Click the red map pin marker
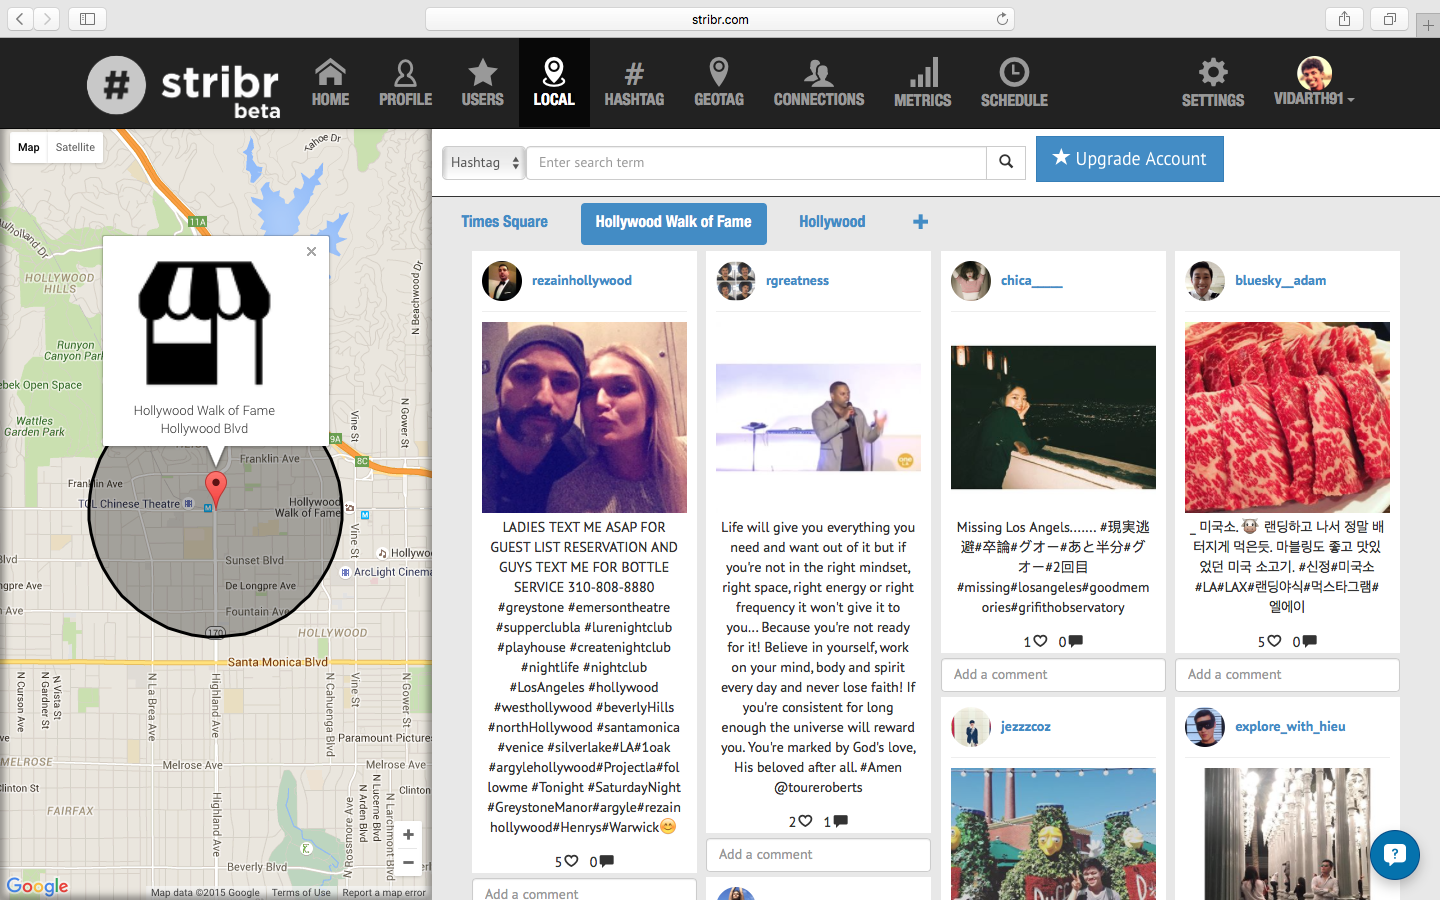This screenshot has width=1440, height=900. [215, 490]
